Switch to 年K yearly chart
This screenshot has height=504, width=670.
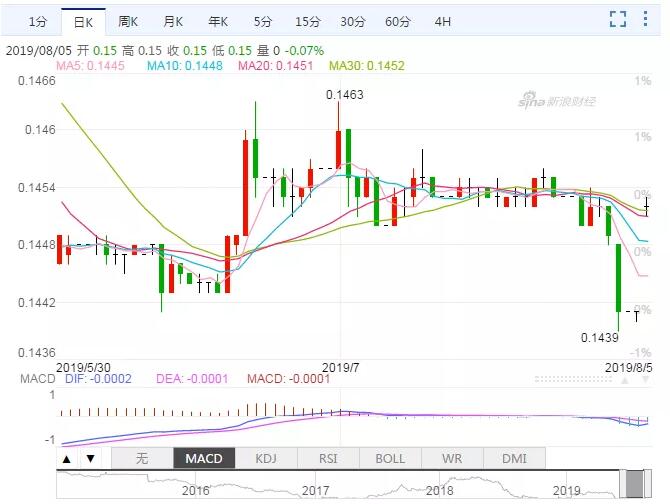point(217,21)
